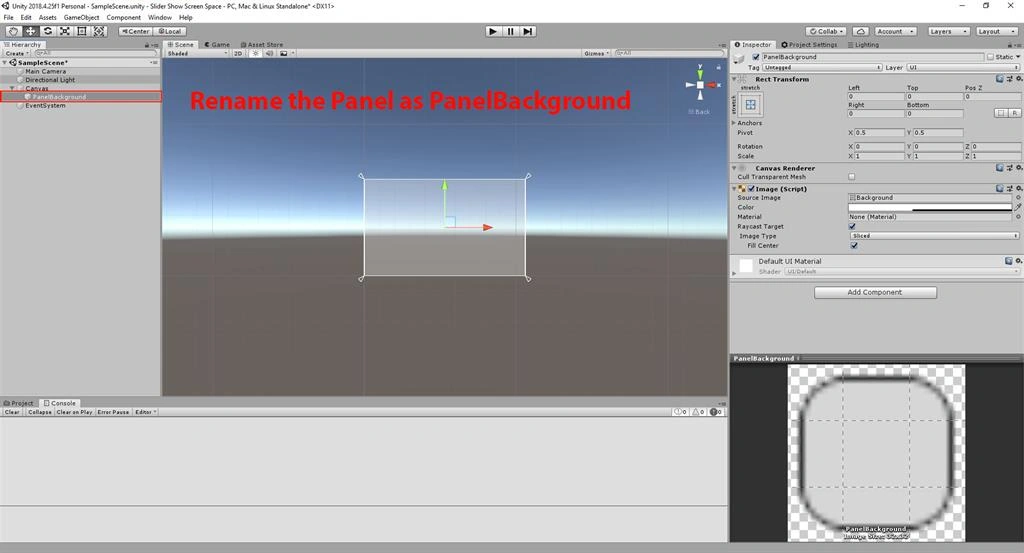1024x553 pixels.
Task: Toggle Local handle rotation button
Action: coord(170,31)
